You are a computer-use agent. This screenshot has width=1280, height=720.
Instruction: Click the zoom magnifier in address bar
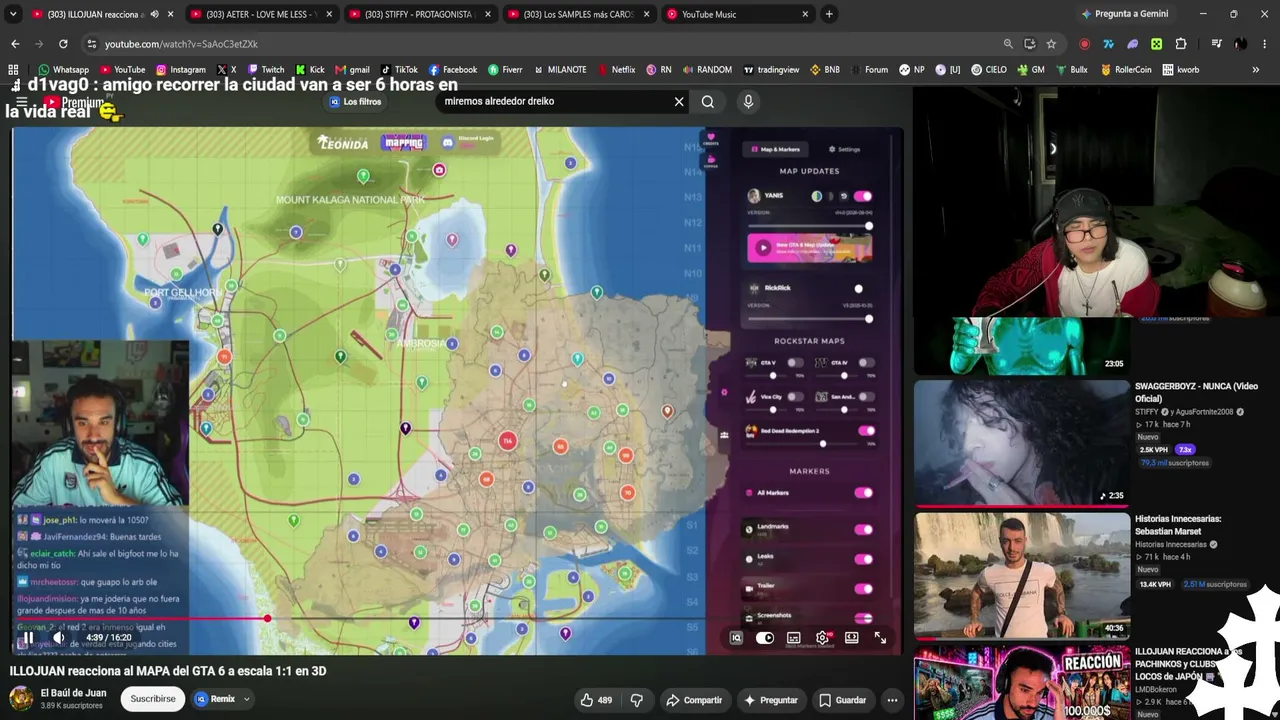(1008, 44)
